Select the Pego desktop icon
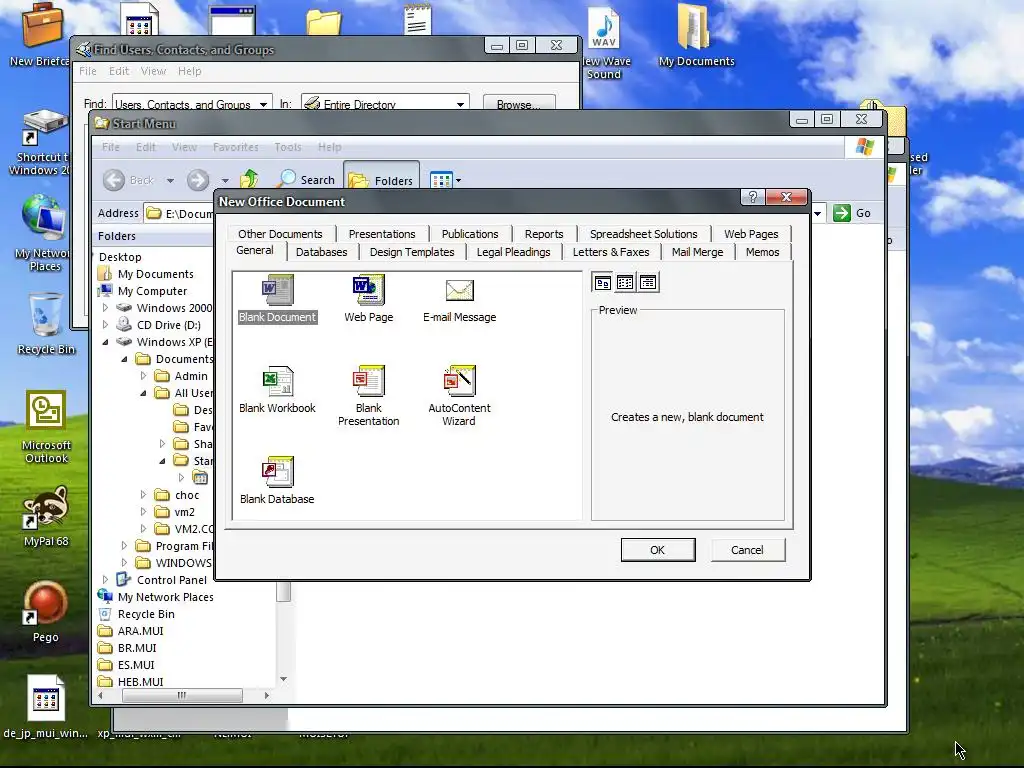Viewport: 1024px width, 768px height. coord(46,612)
